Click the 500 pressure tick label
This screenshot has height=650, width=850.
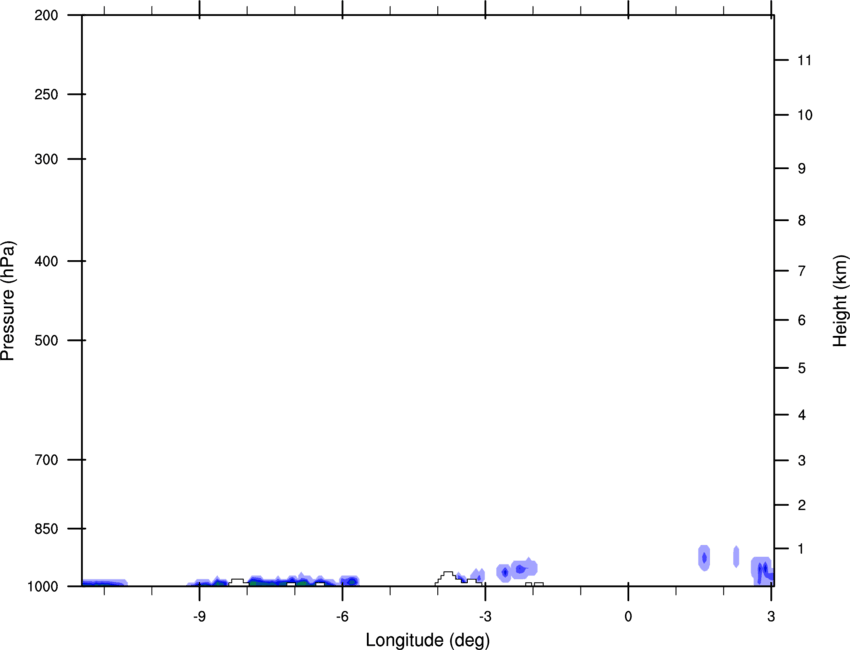(46, 340)
